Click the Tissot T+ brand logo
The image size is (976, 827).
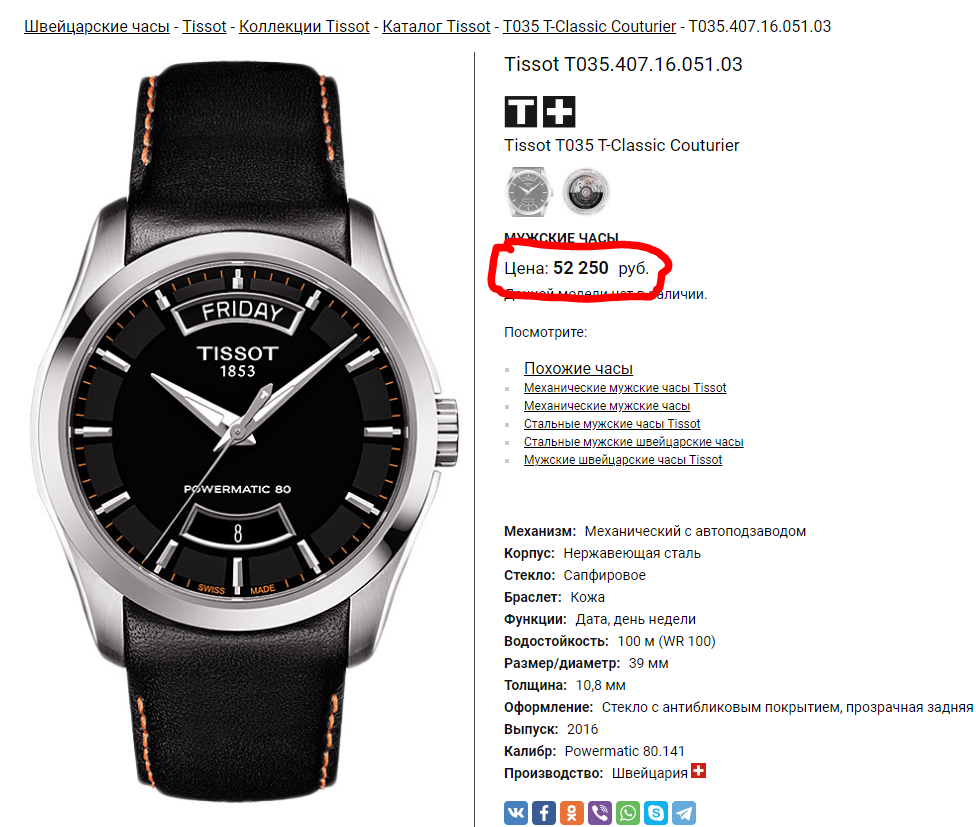[x=540, y=111]
